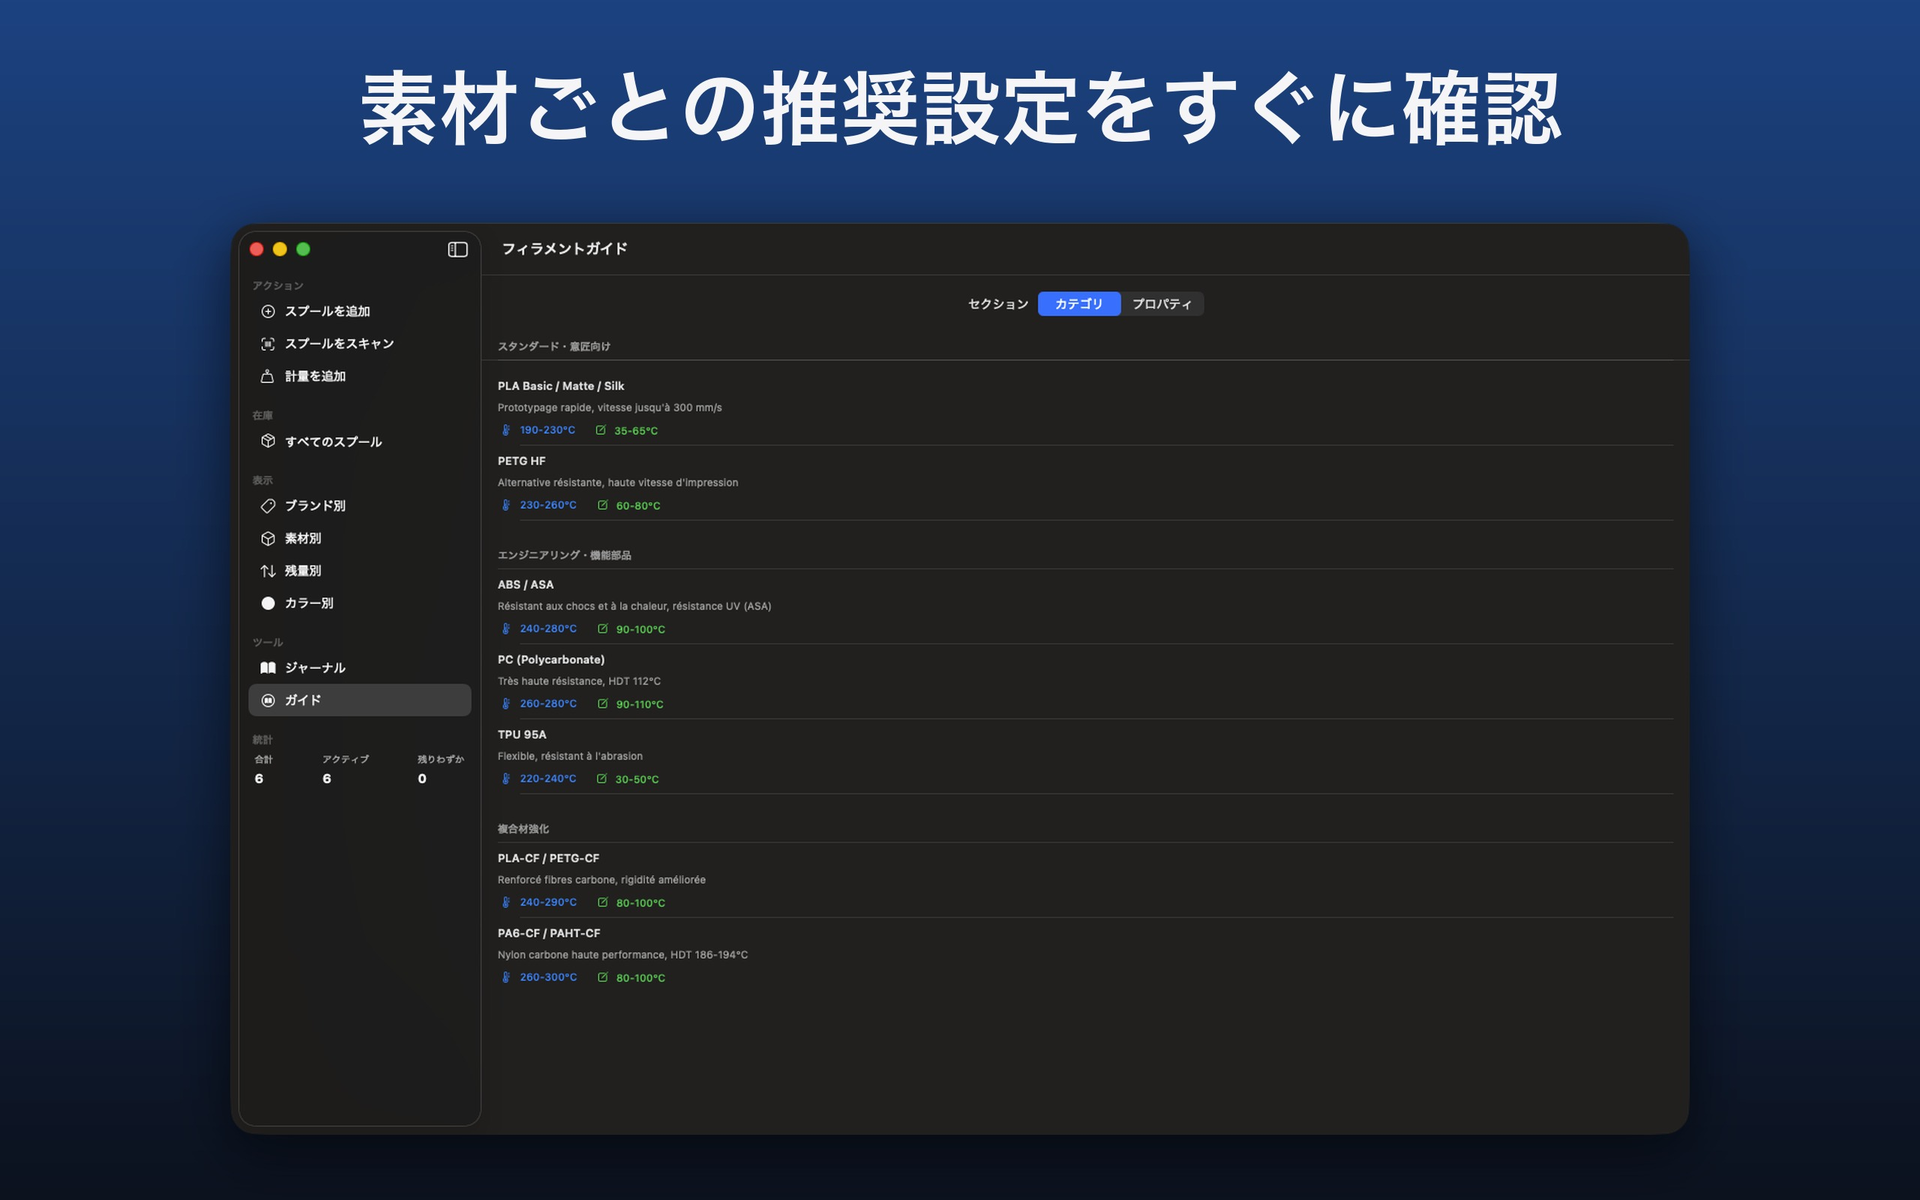Screen dimensions: 1920x1200
Task: Click the cube icon beside 素材別
Action: (x=268, y=538)
